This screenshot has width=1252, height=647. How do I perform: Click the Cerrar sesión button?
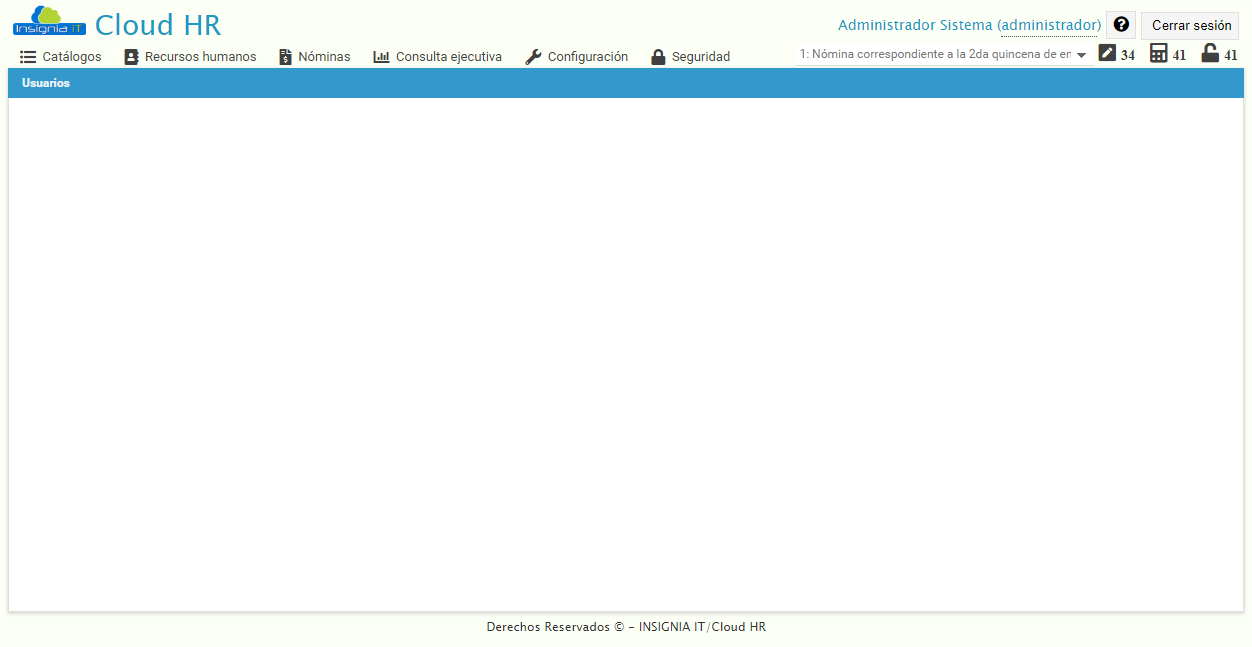click(x=1189, y=25)
